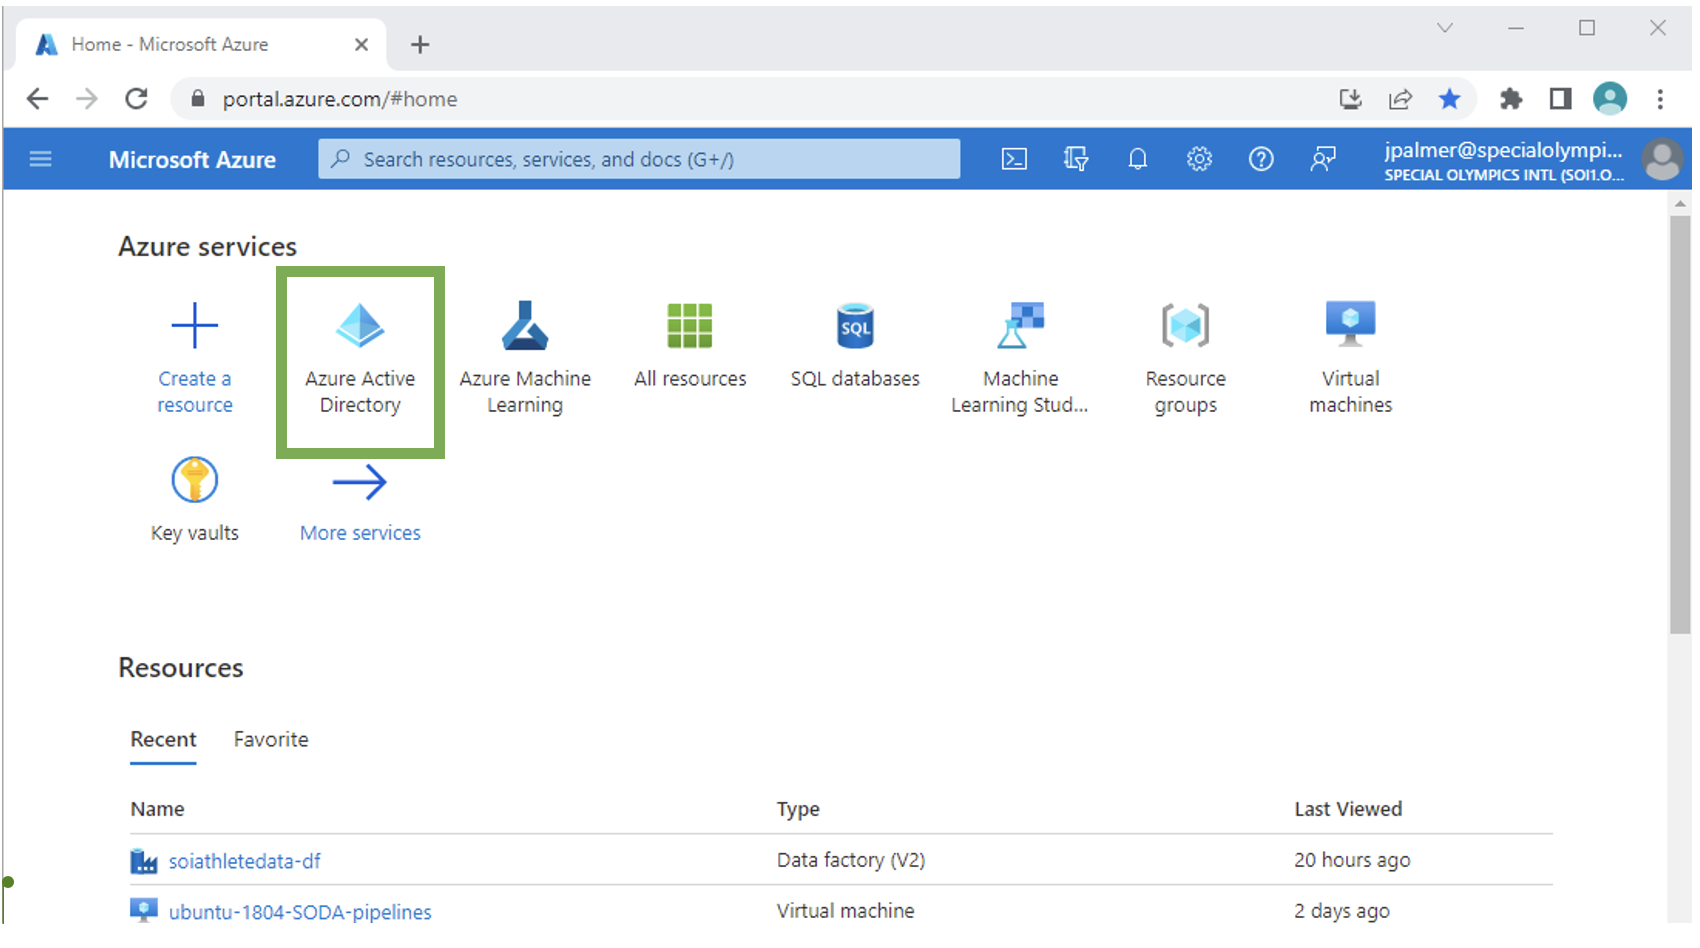The width and height of the screenshot is (1700, 948).
Task: Click the browser back arrow
Action: (37, 98)
